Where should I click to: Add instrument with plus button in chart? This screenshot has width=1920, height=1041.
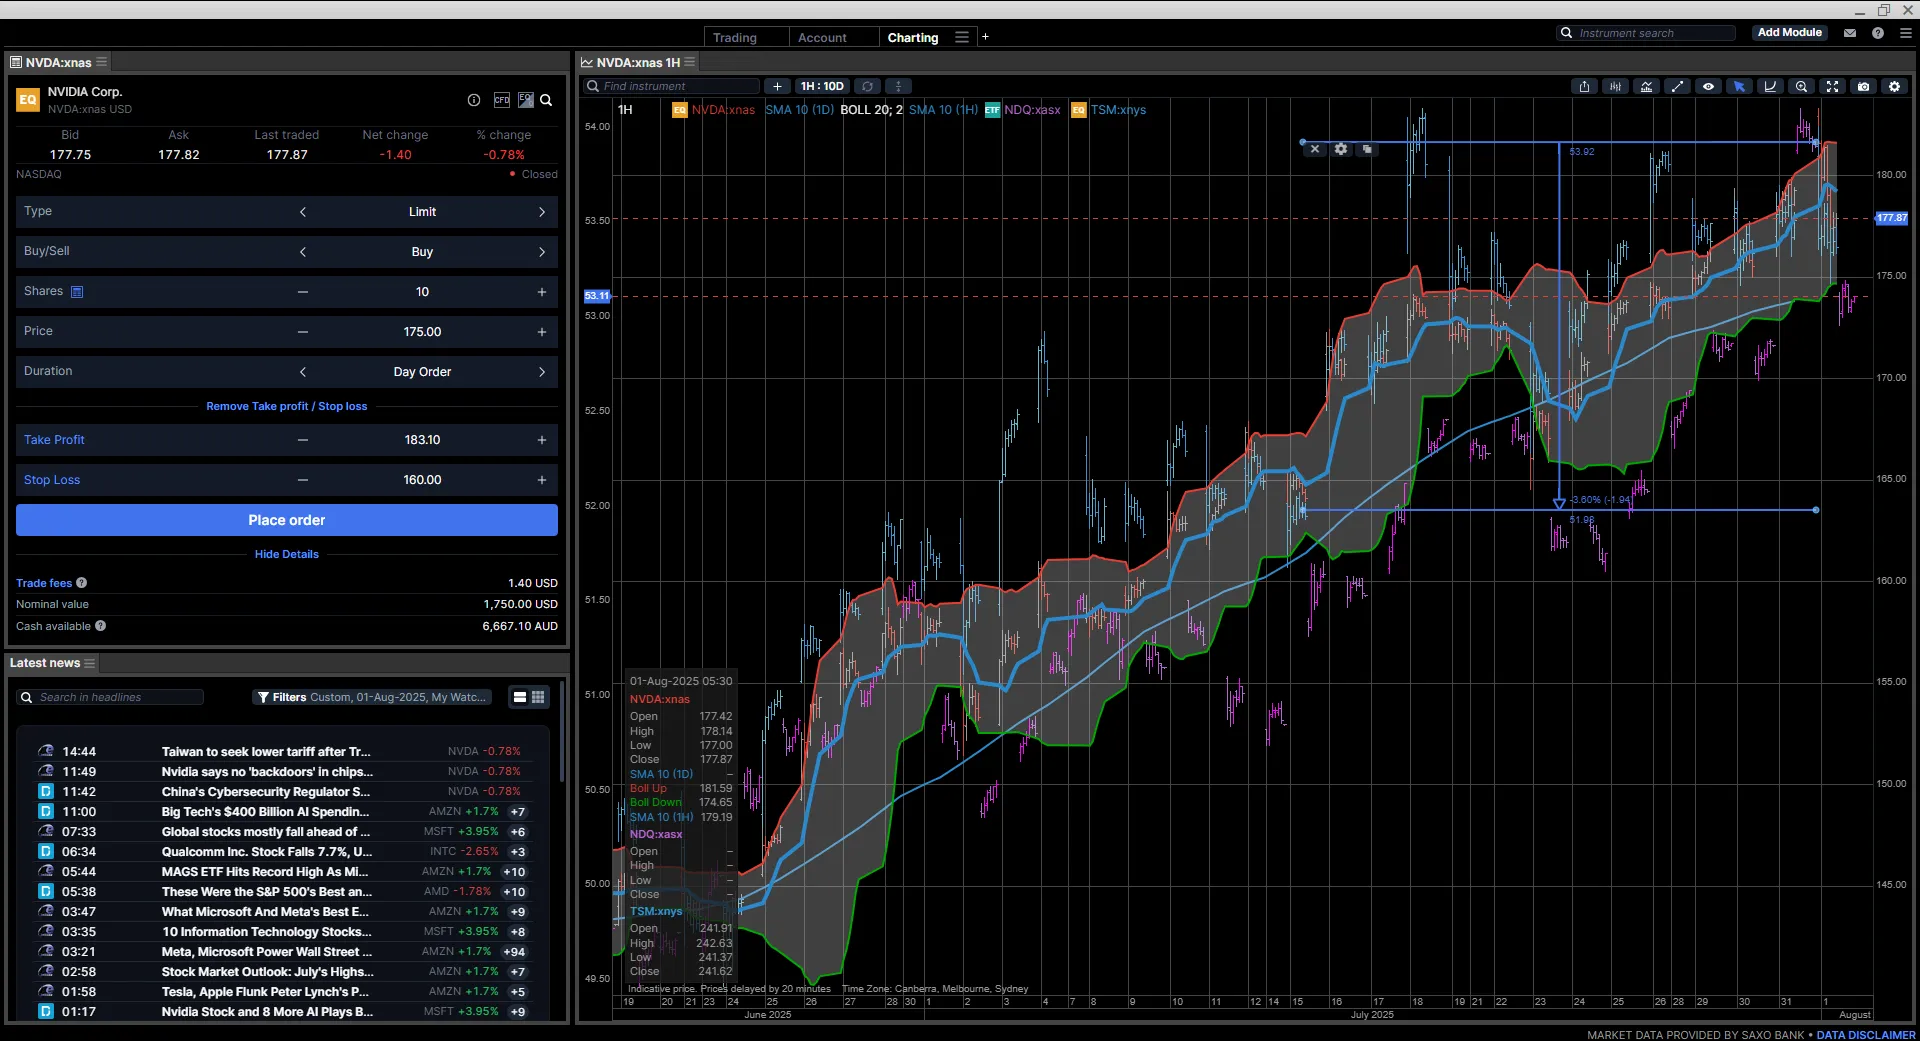tap(777, 87)
